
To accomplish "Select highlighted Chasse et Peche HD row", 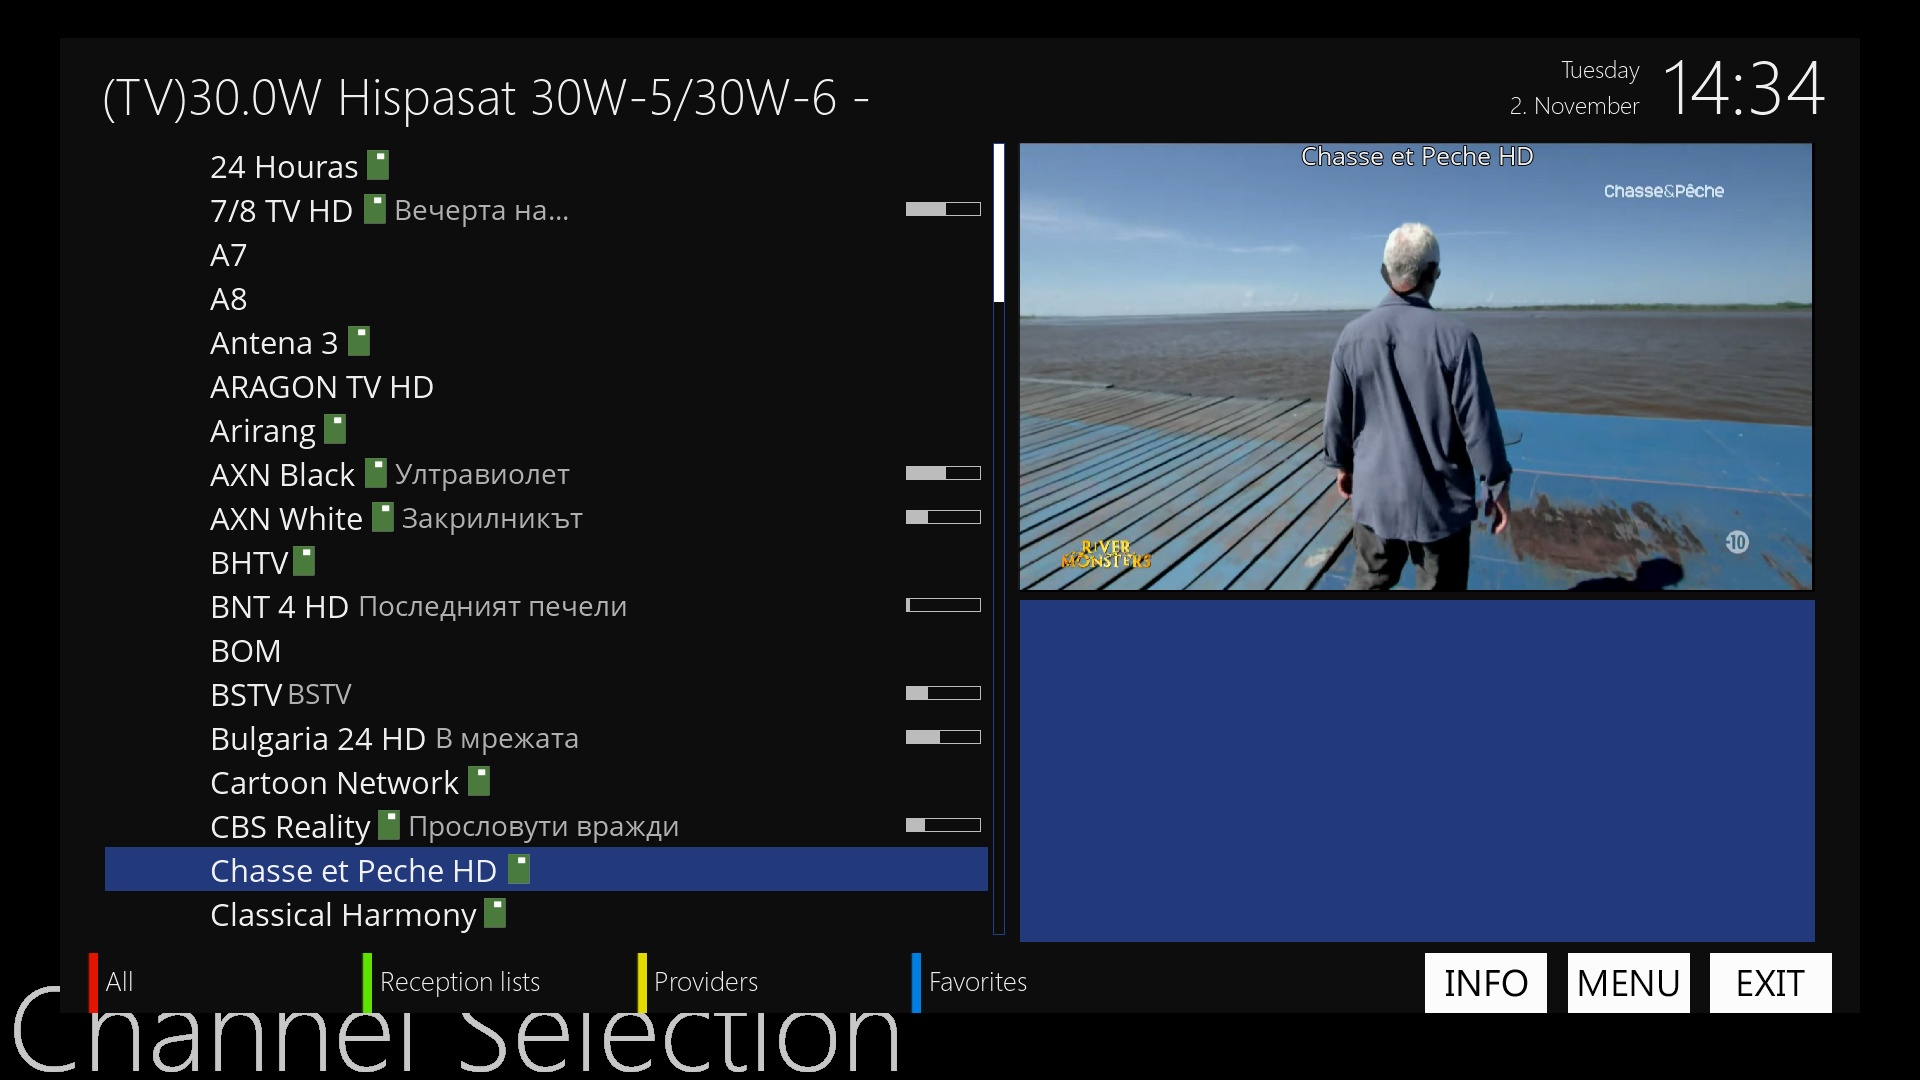I will click(546, 869).
